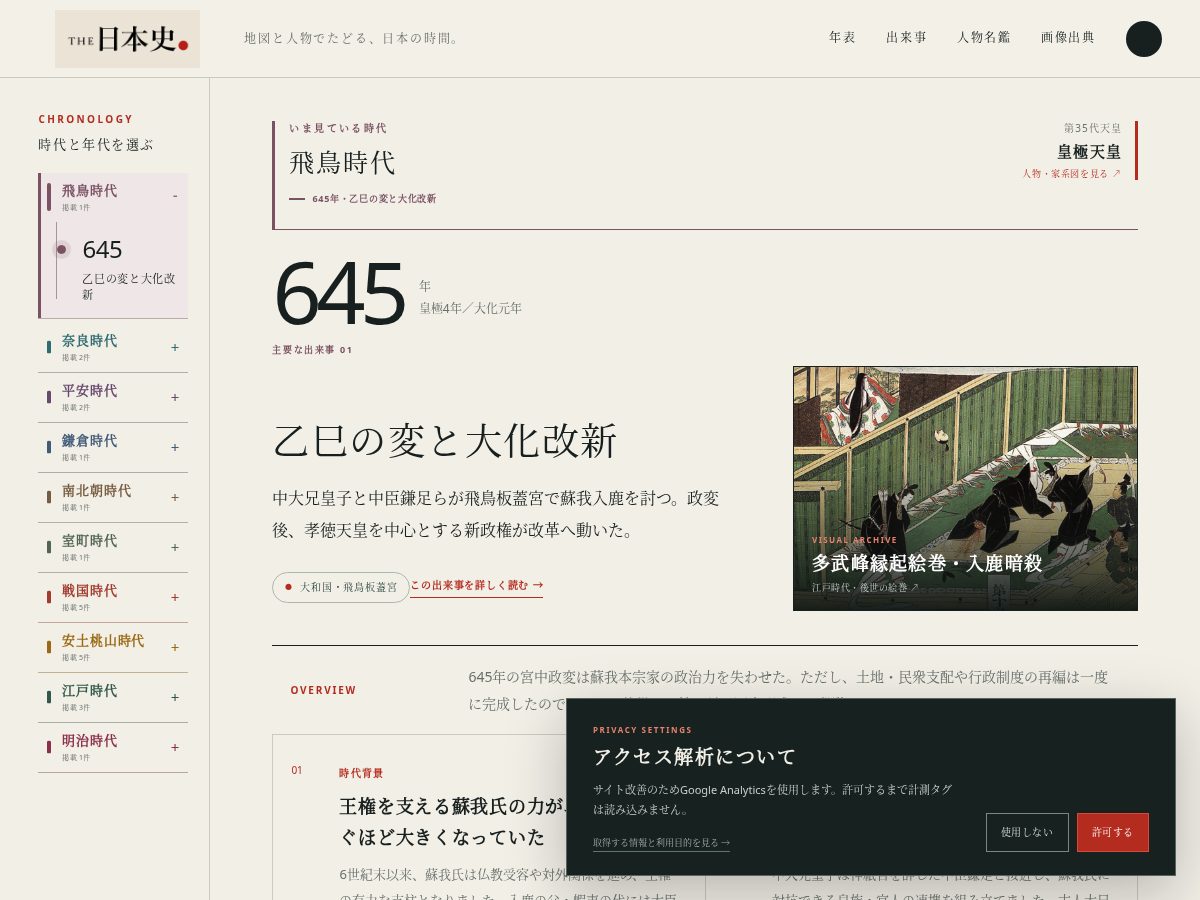Open 取得する情報と利用目的を見る link
1200x900 pixels.
(661, 843)
